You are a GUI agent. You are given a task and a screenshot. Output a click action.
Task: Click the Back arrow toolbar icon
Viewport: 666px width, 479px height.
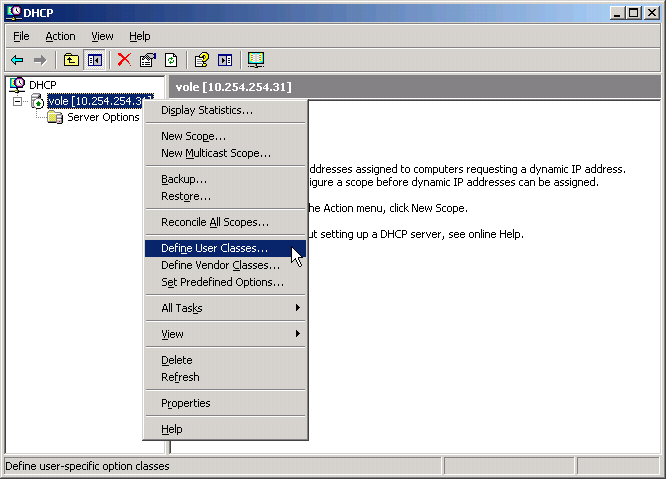coord(17,60)
